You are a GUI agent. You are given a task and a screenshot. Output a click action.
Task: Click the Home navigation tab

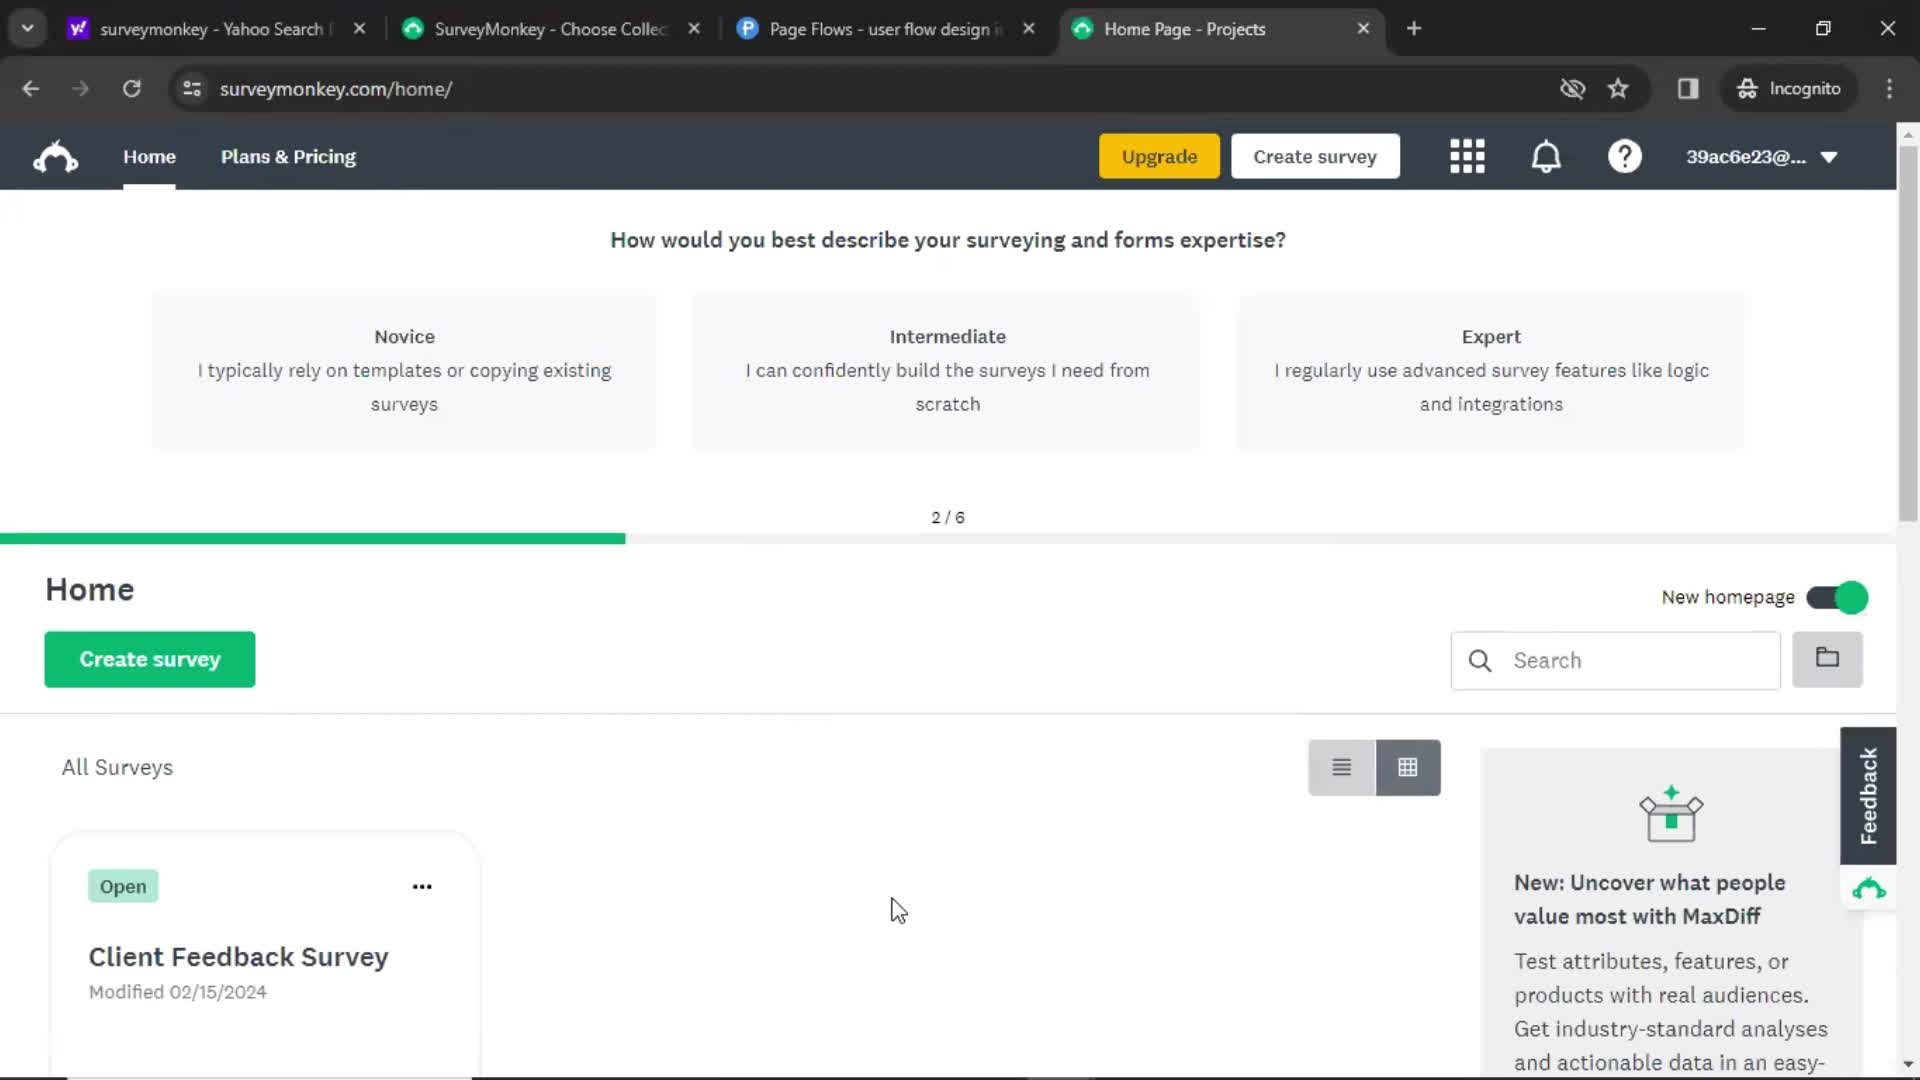click(x=149, y=157)
